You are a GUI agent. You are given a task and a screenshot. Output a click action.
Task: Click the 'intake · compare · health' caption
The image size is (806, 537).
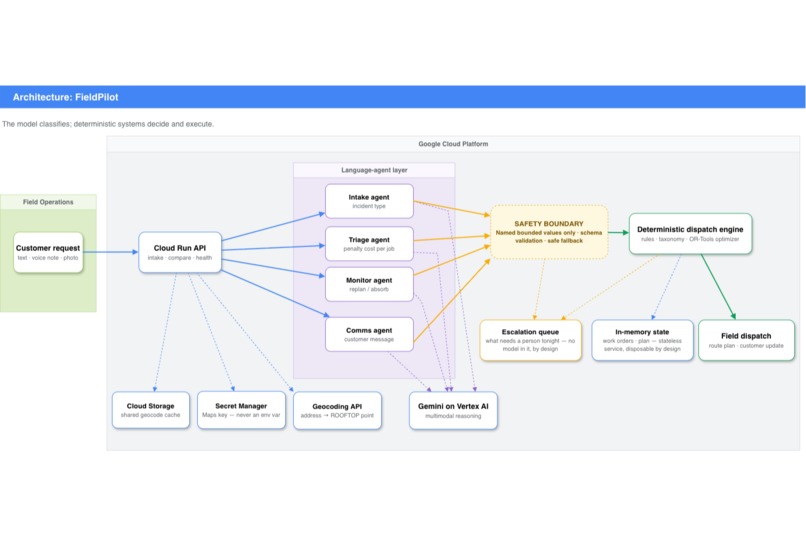click(180, 258)
